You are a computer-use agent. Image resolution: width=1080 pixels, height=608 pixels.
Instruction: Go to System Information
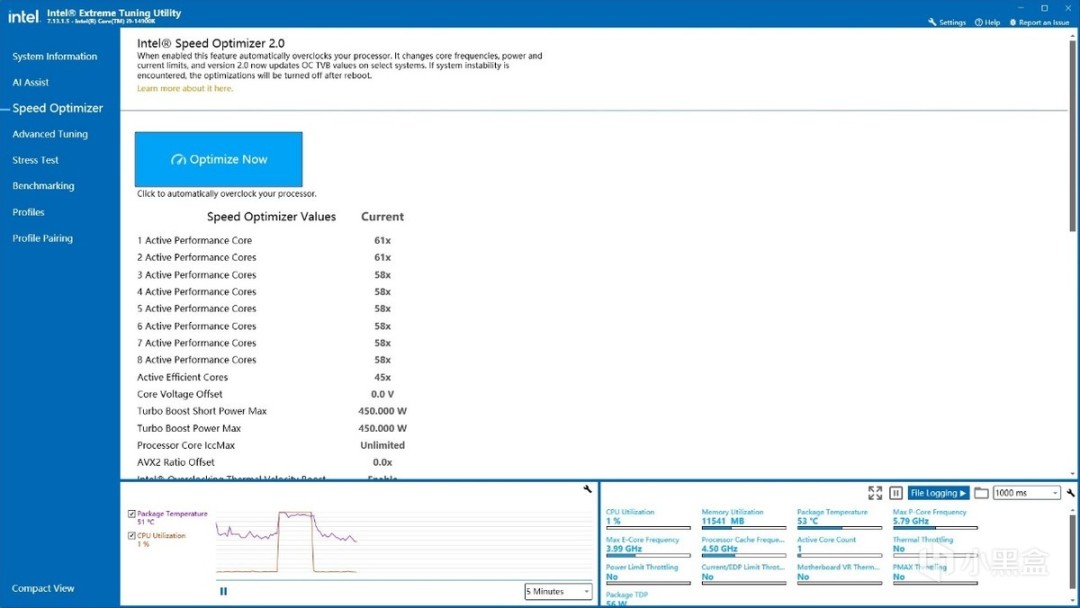coord(54,56)
